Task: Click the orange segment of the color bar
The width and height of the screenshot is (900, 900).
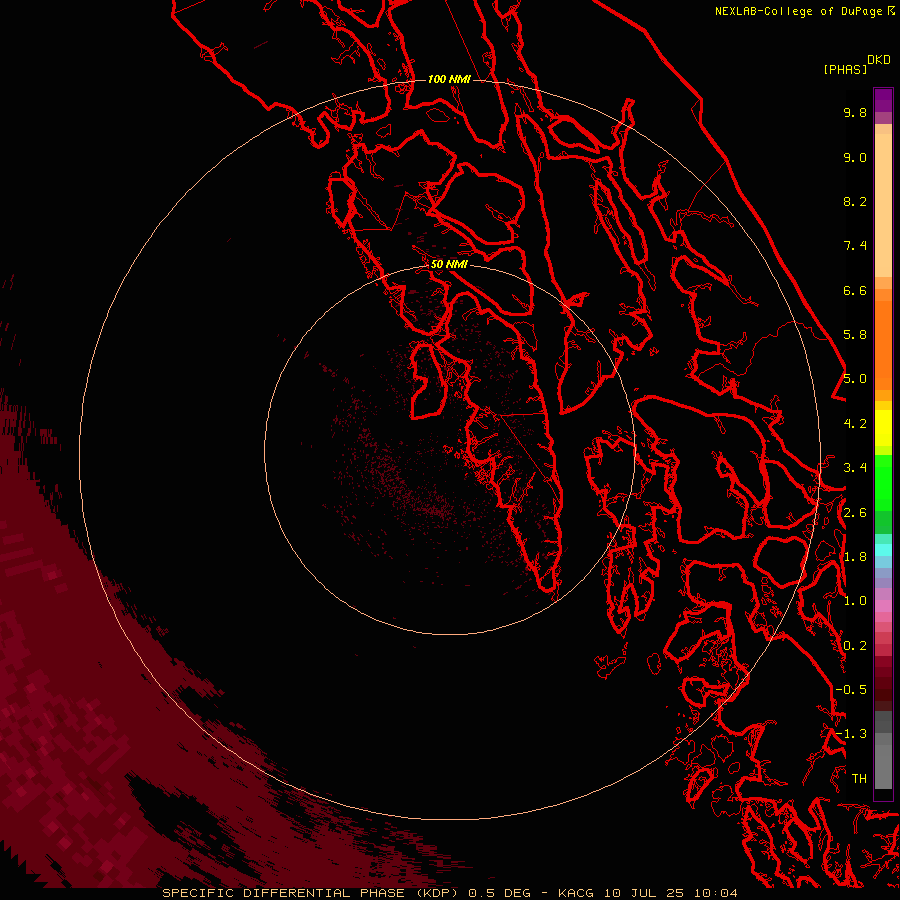Action: [x=883, y=344]
